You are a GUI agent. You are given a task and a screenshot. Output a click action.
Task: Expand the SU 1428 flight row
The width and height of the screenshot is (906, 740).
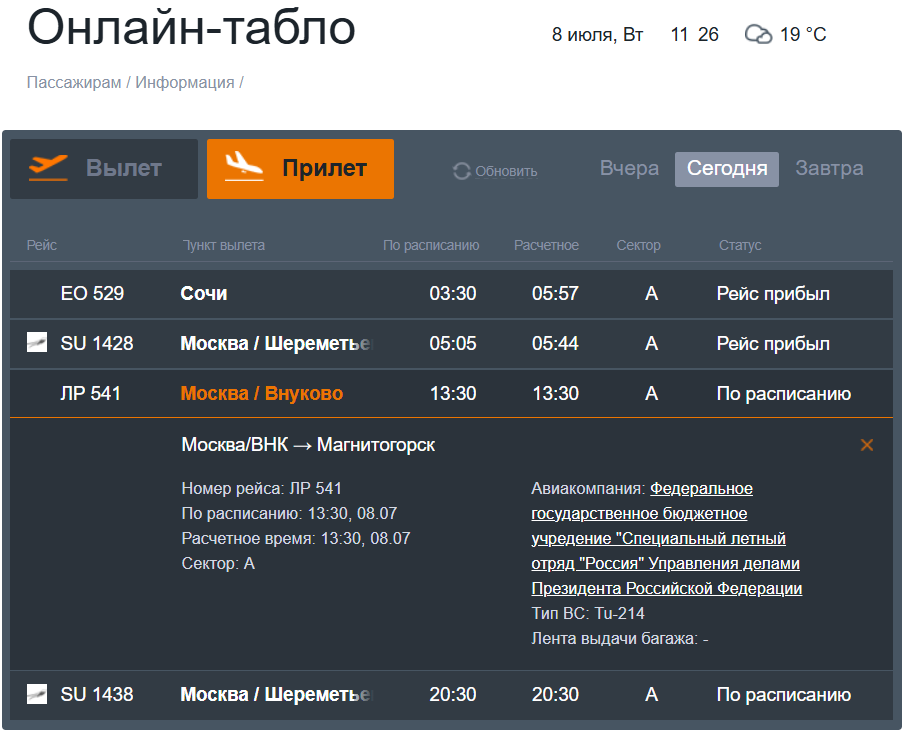450,344
